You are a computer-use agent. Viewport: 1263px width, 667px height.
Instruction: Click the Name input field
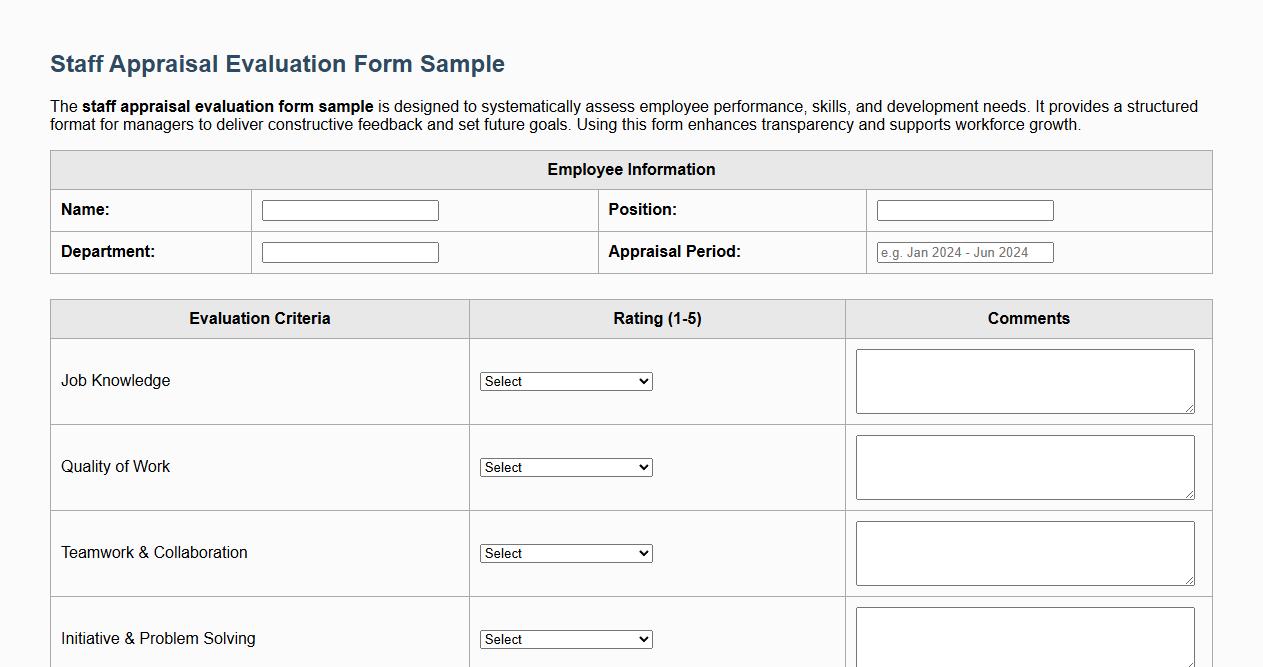click(x=349, y=210)
